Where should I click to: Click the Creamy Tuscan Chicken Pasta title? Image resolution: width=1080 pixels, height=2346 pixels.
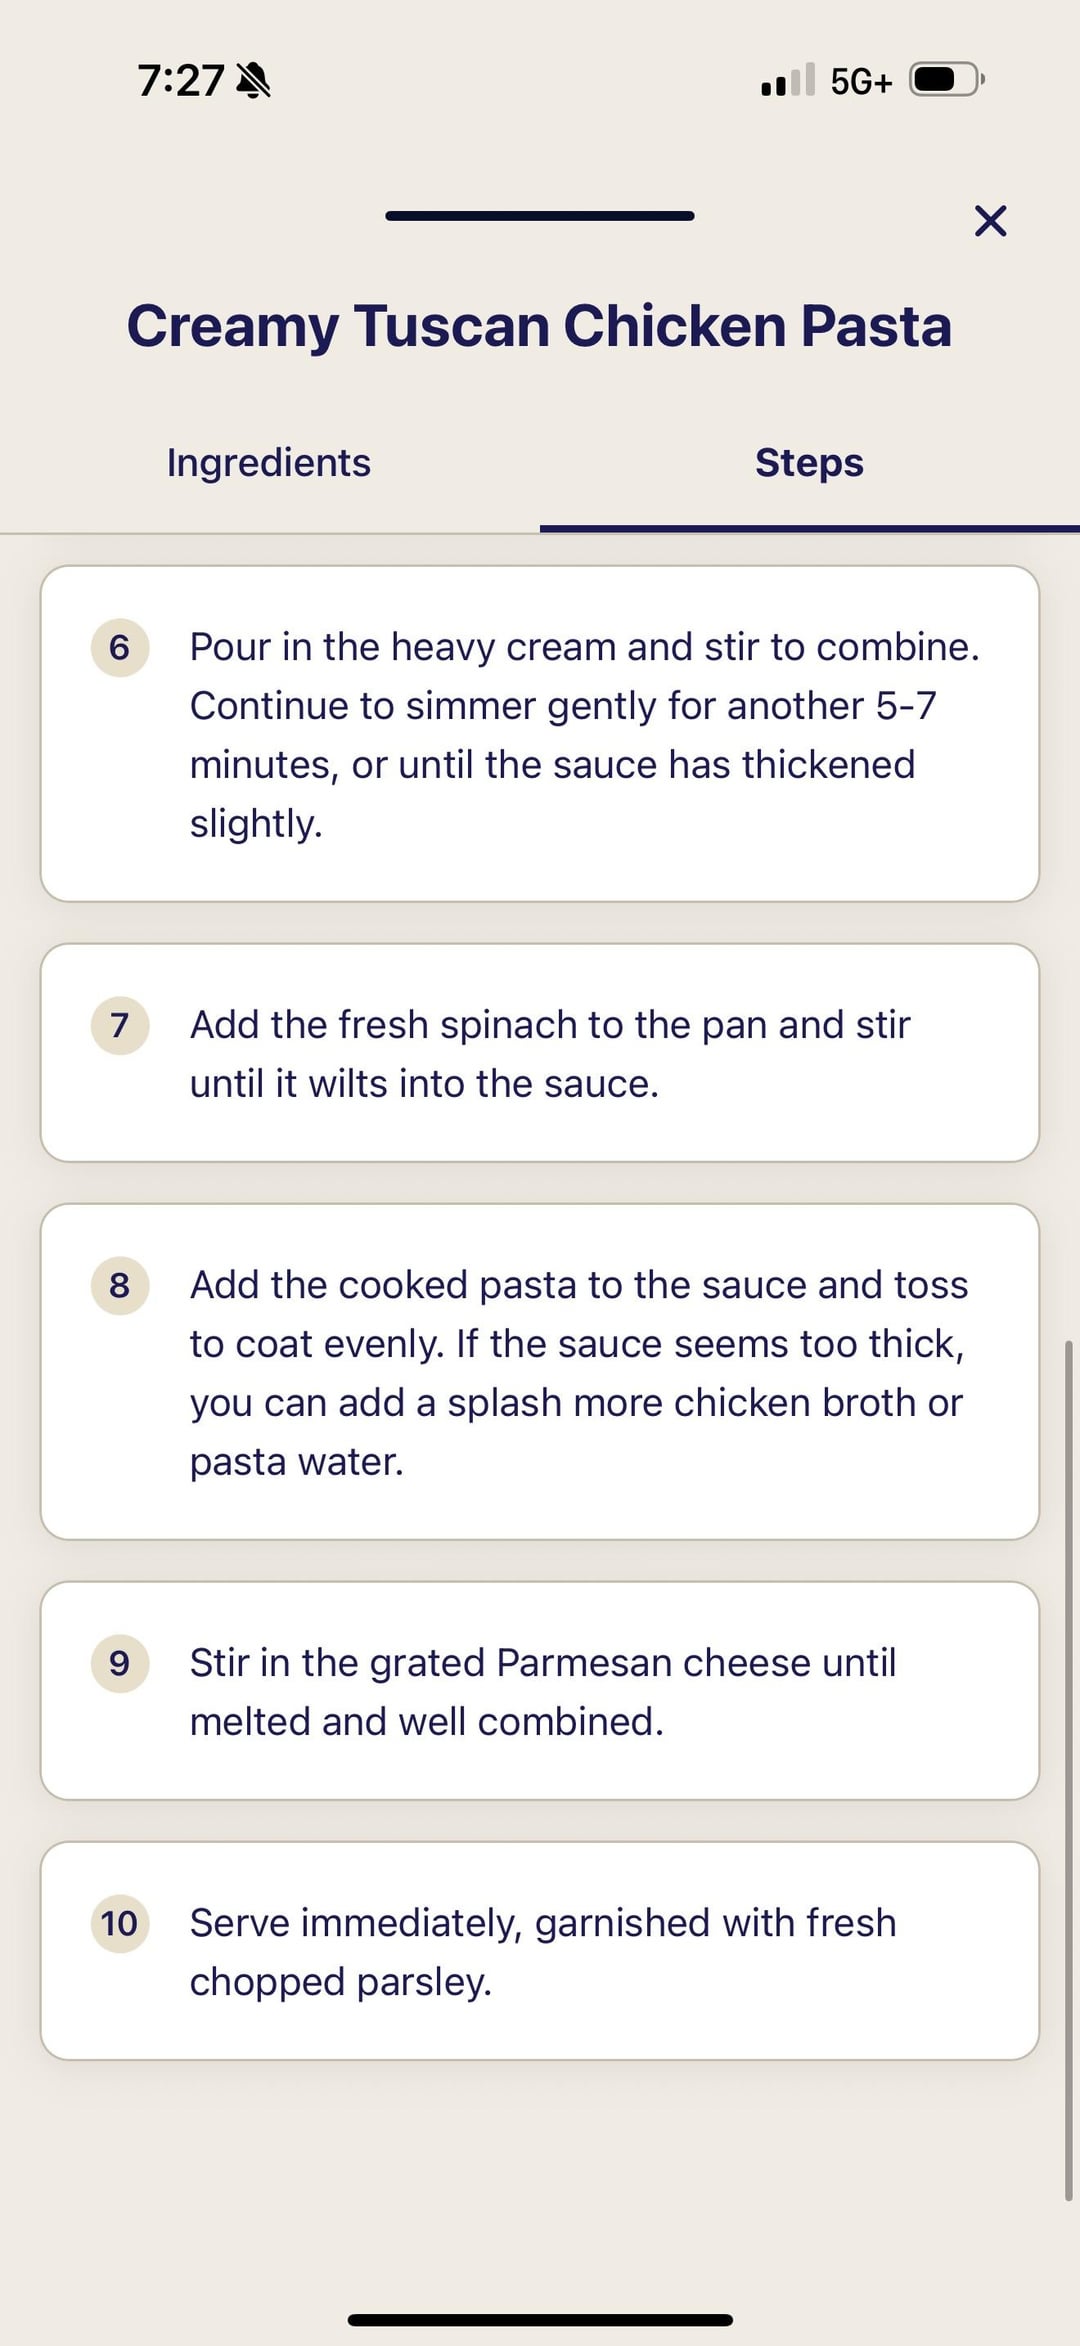pos(539,326)
